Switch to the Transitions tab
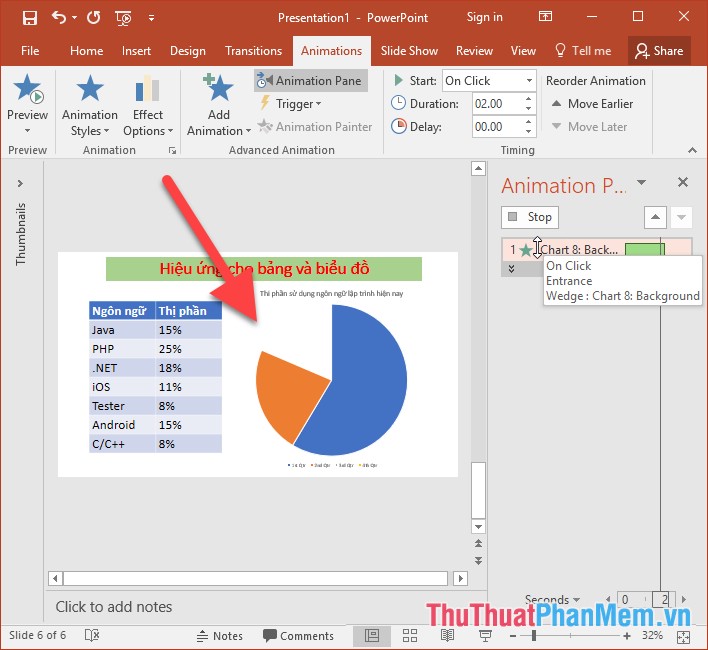Screen dimensions: 708x650 point(253,51)
